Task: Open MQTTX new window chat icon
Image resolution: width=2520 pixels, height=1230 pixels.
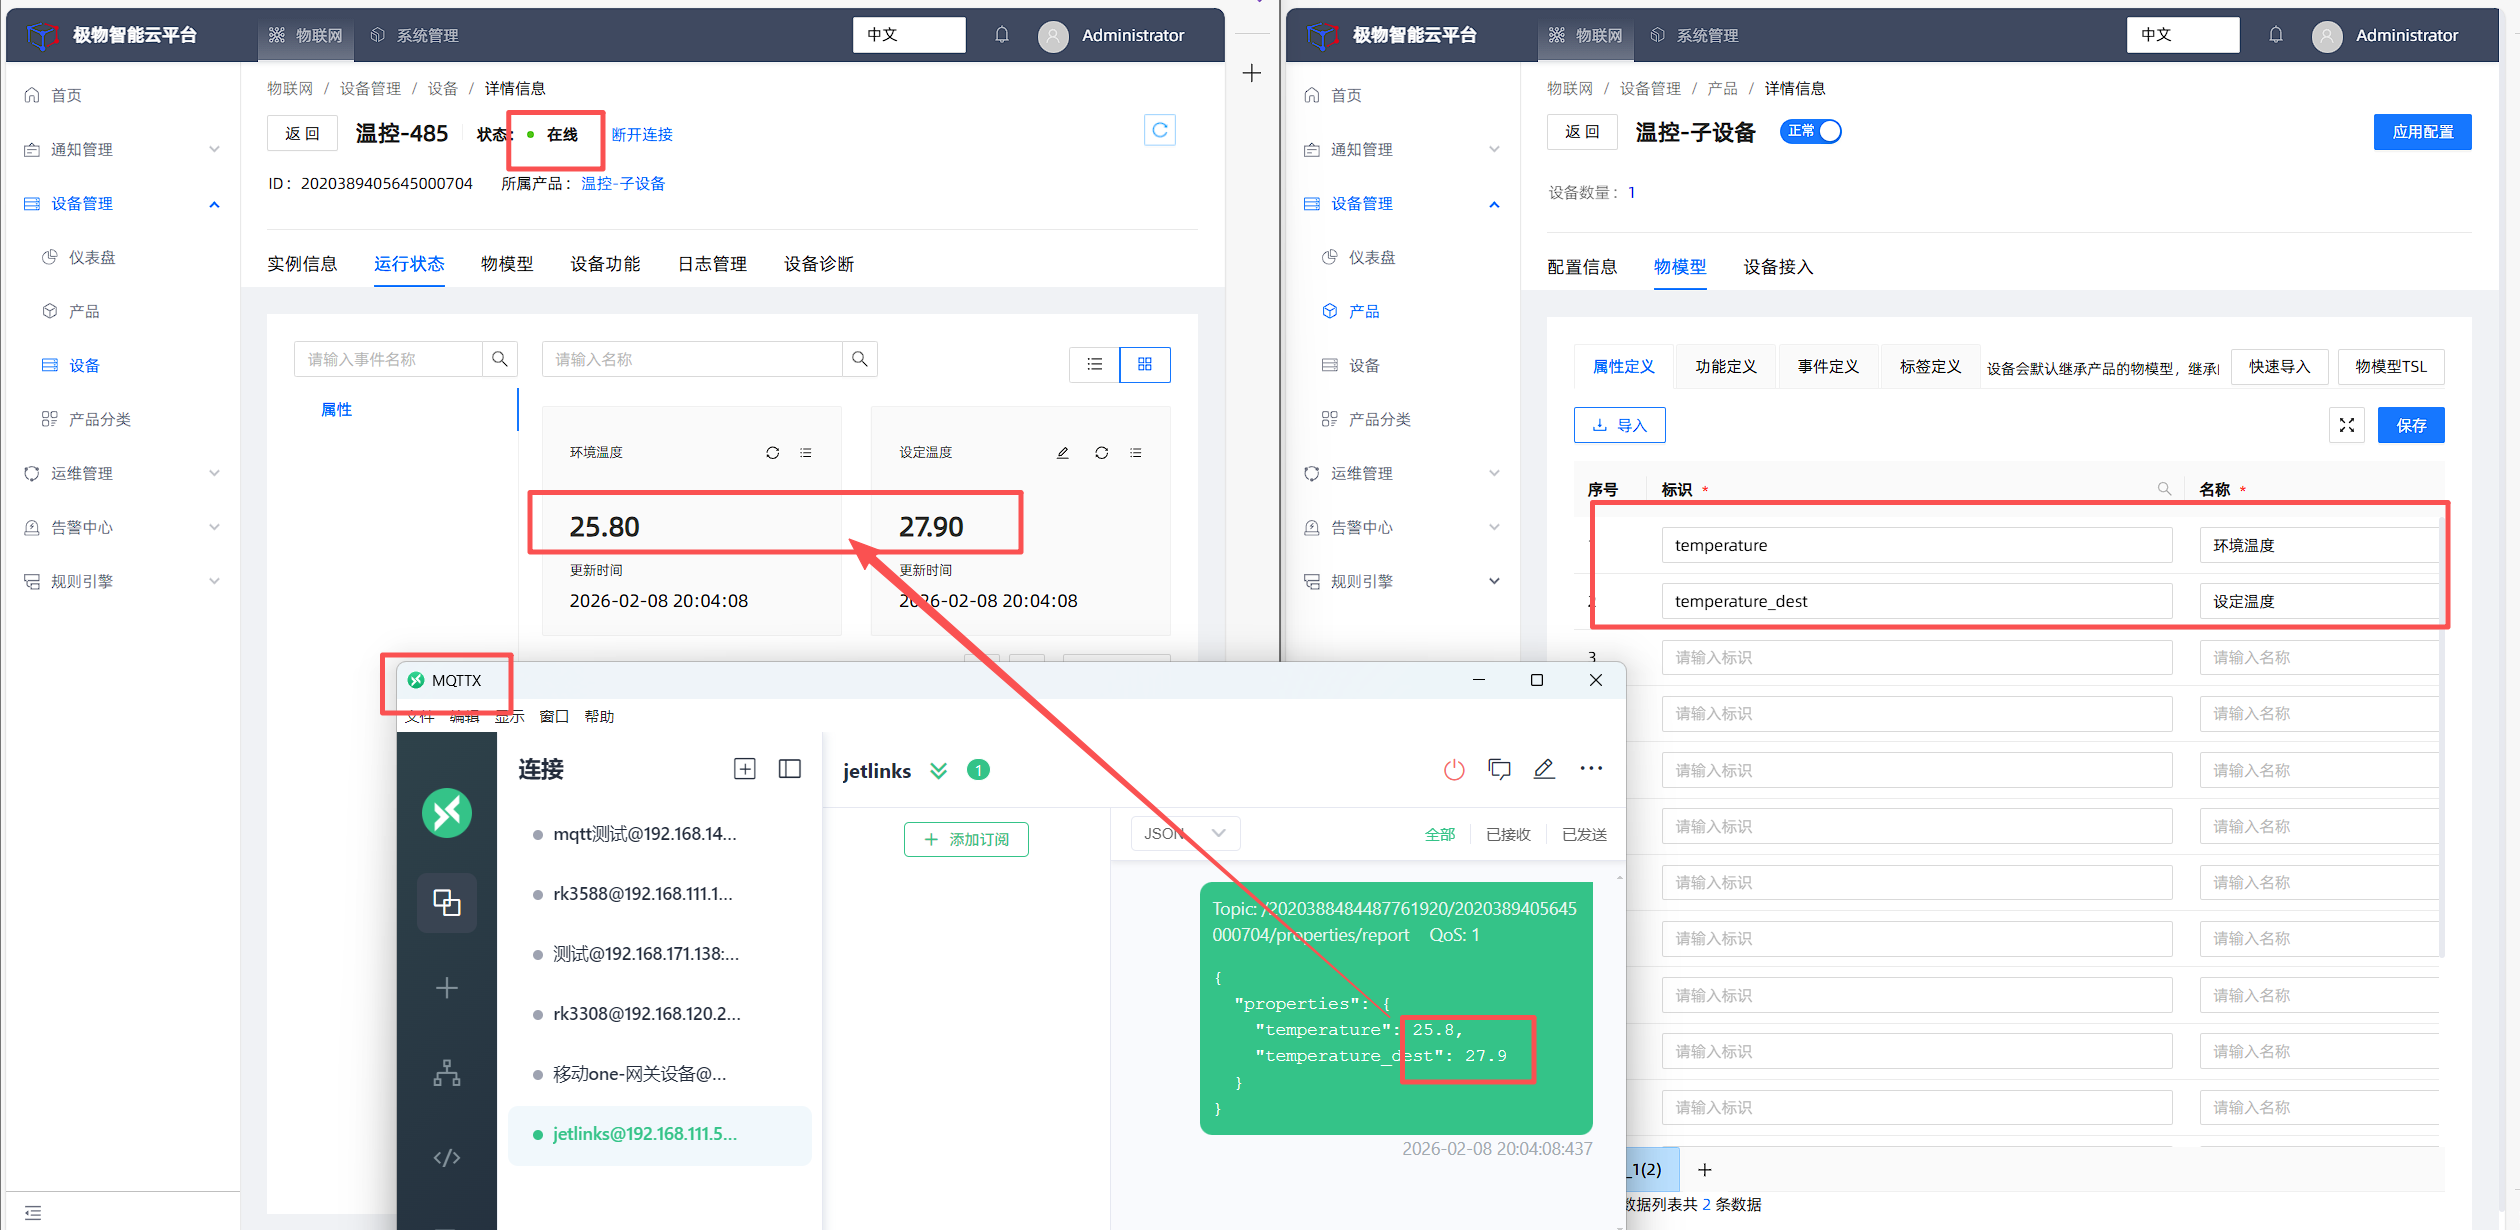Action: pyautogui.click(x=1499, y=769)
